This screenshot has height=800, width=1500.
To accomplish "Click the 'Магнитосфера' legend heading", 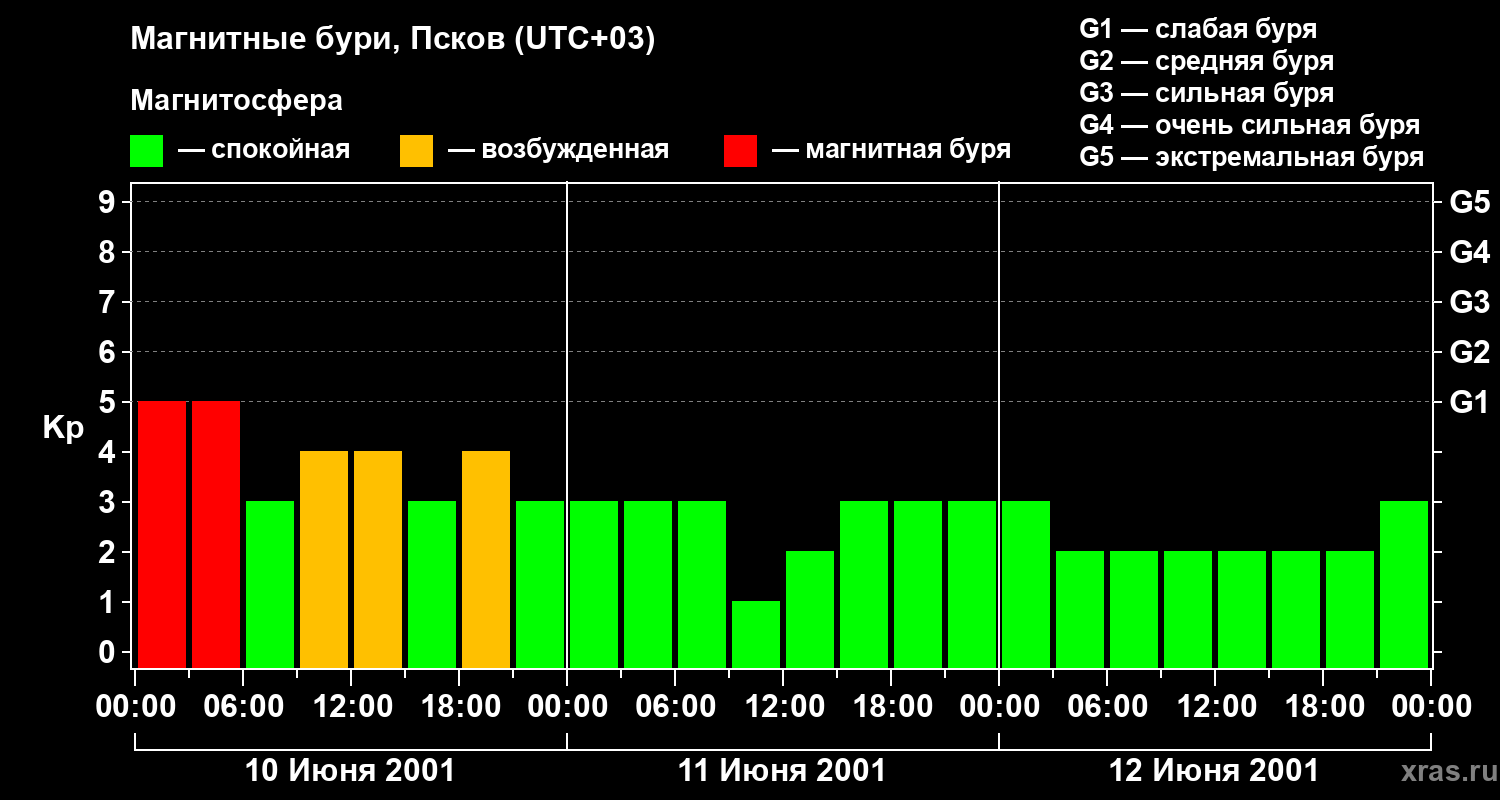I will 237,101.
